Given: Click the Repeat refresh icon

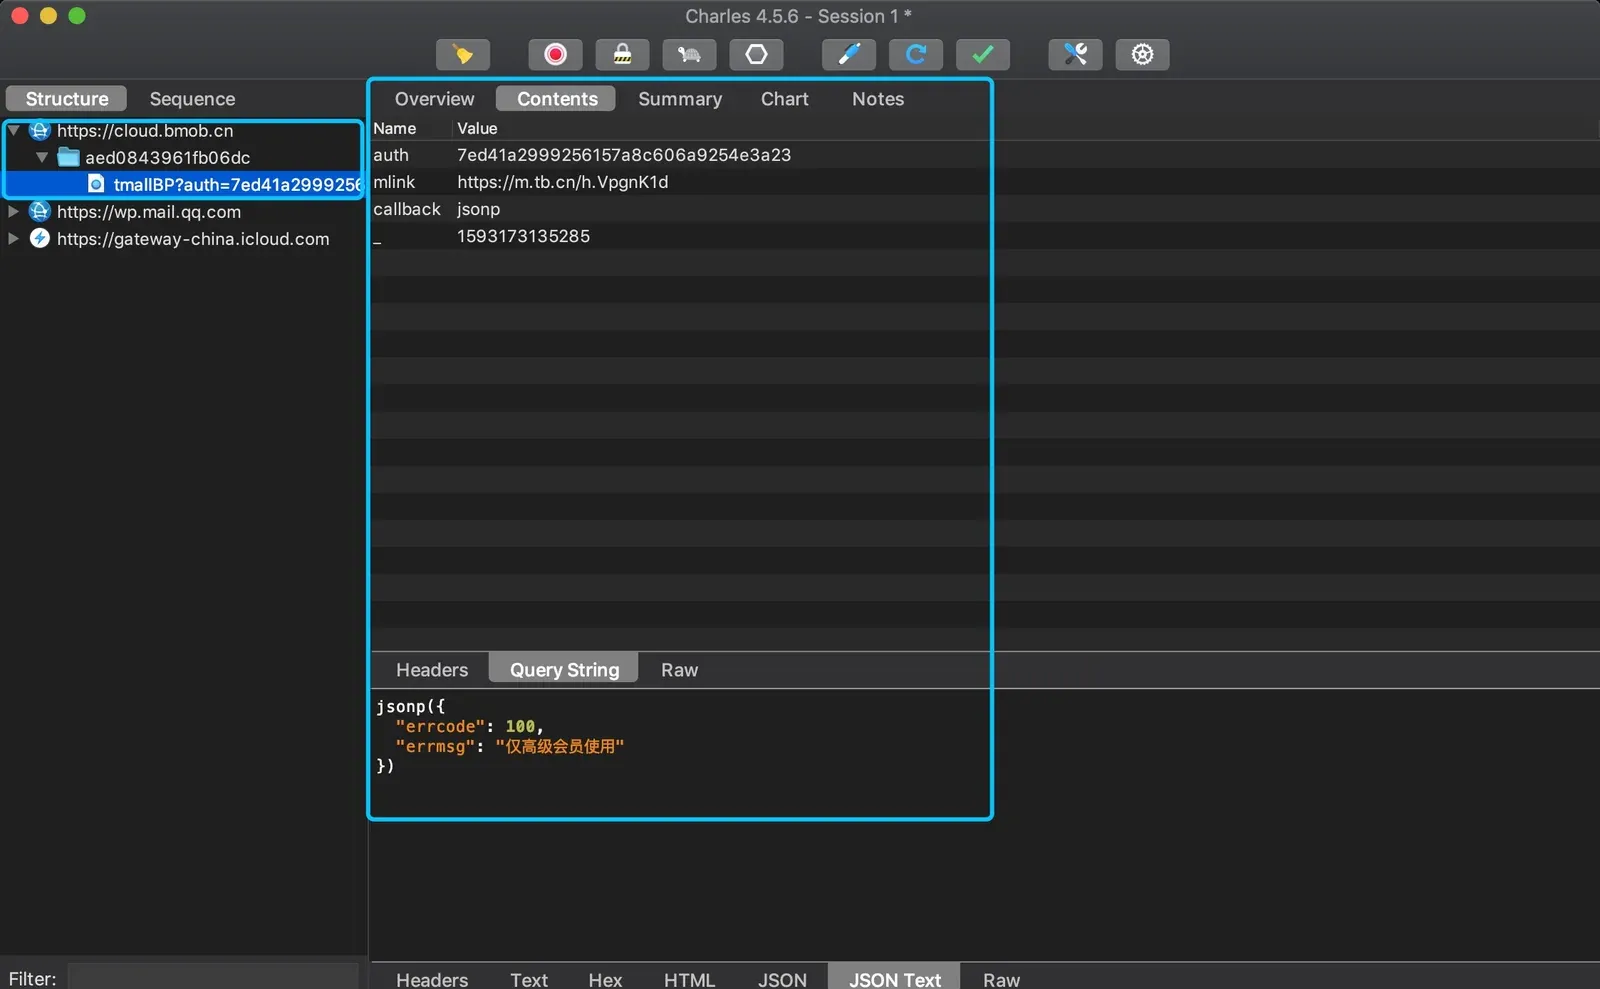Looking at the screenshot, I should (916, 54).
